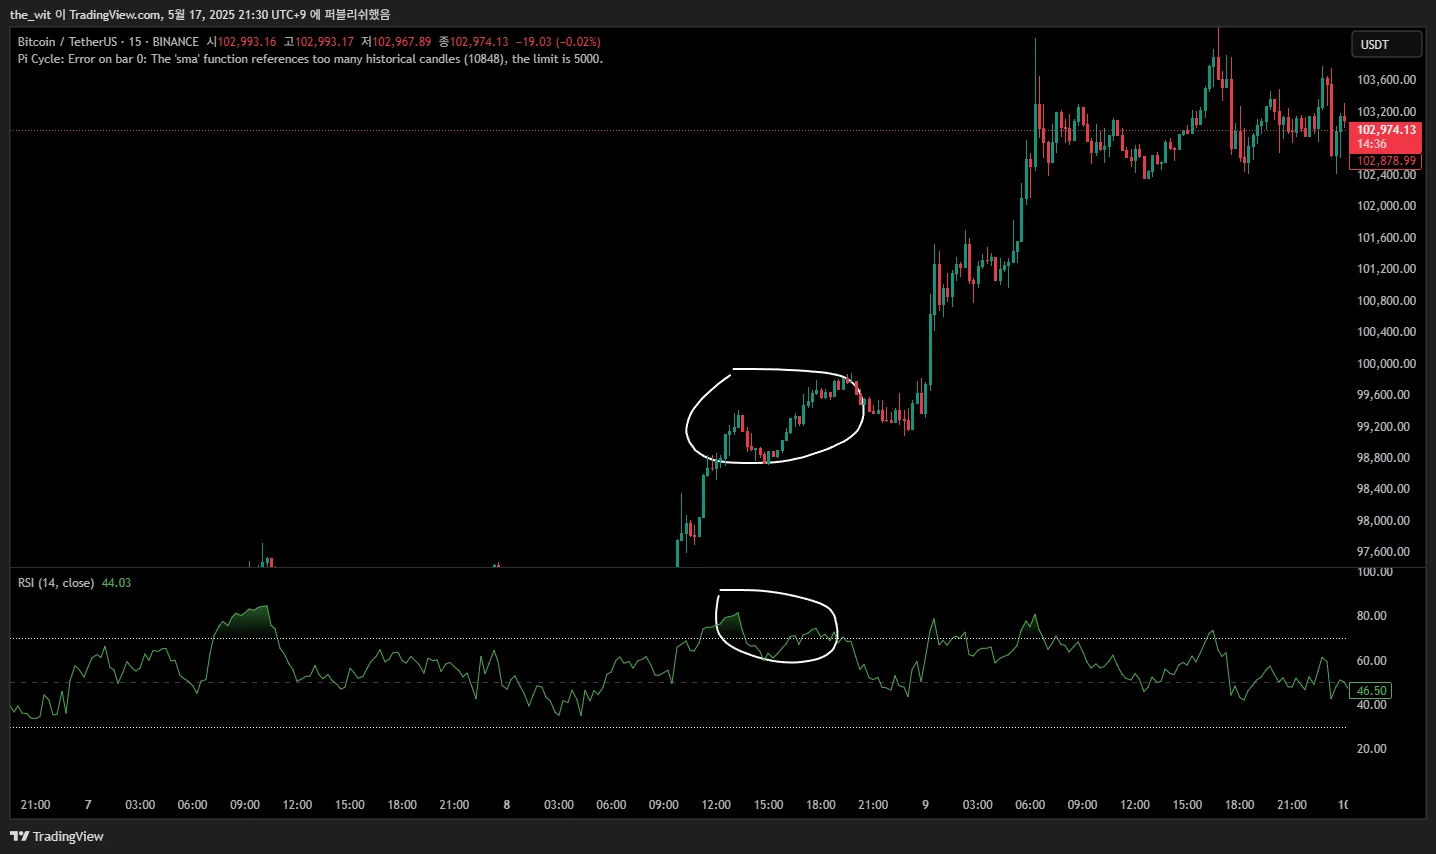Click the 98,000.00 price axis label
Screen dimensions: 1436x854
pyautogui.click(x=1383, y=521)
